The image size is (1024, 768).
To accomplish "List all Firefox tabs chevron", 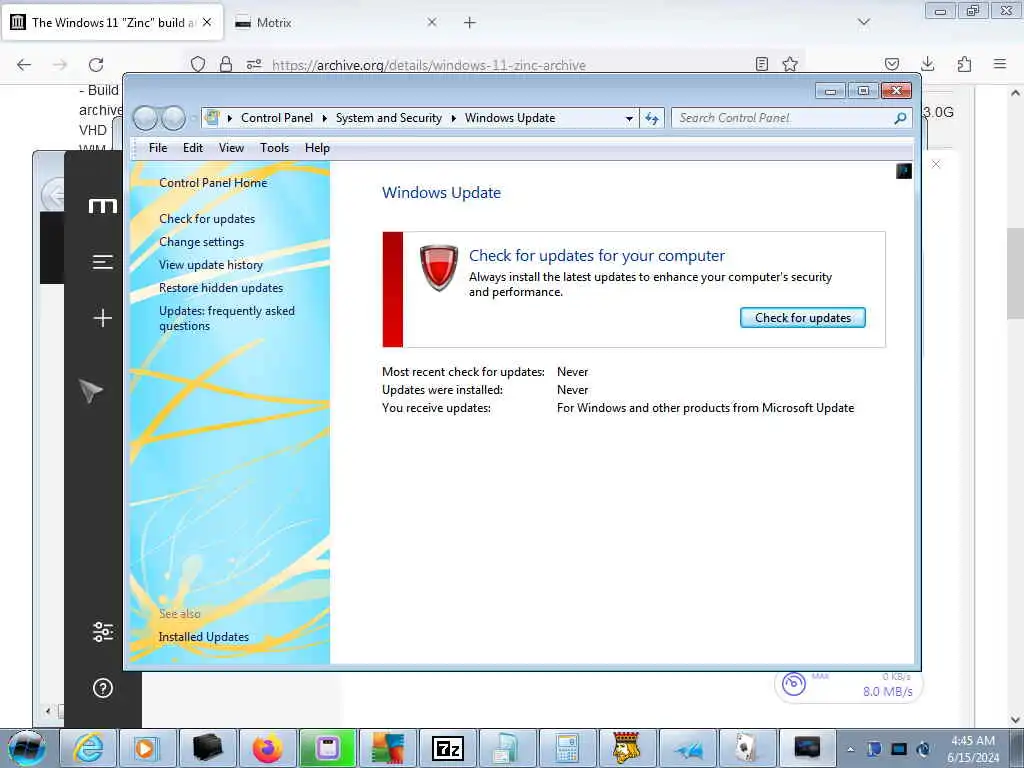I will pos(863,22).
